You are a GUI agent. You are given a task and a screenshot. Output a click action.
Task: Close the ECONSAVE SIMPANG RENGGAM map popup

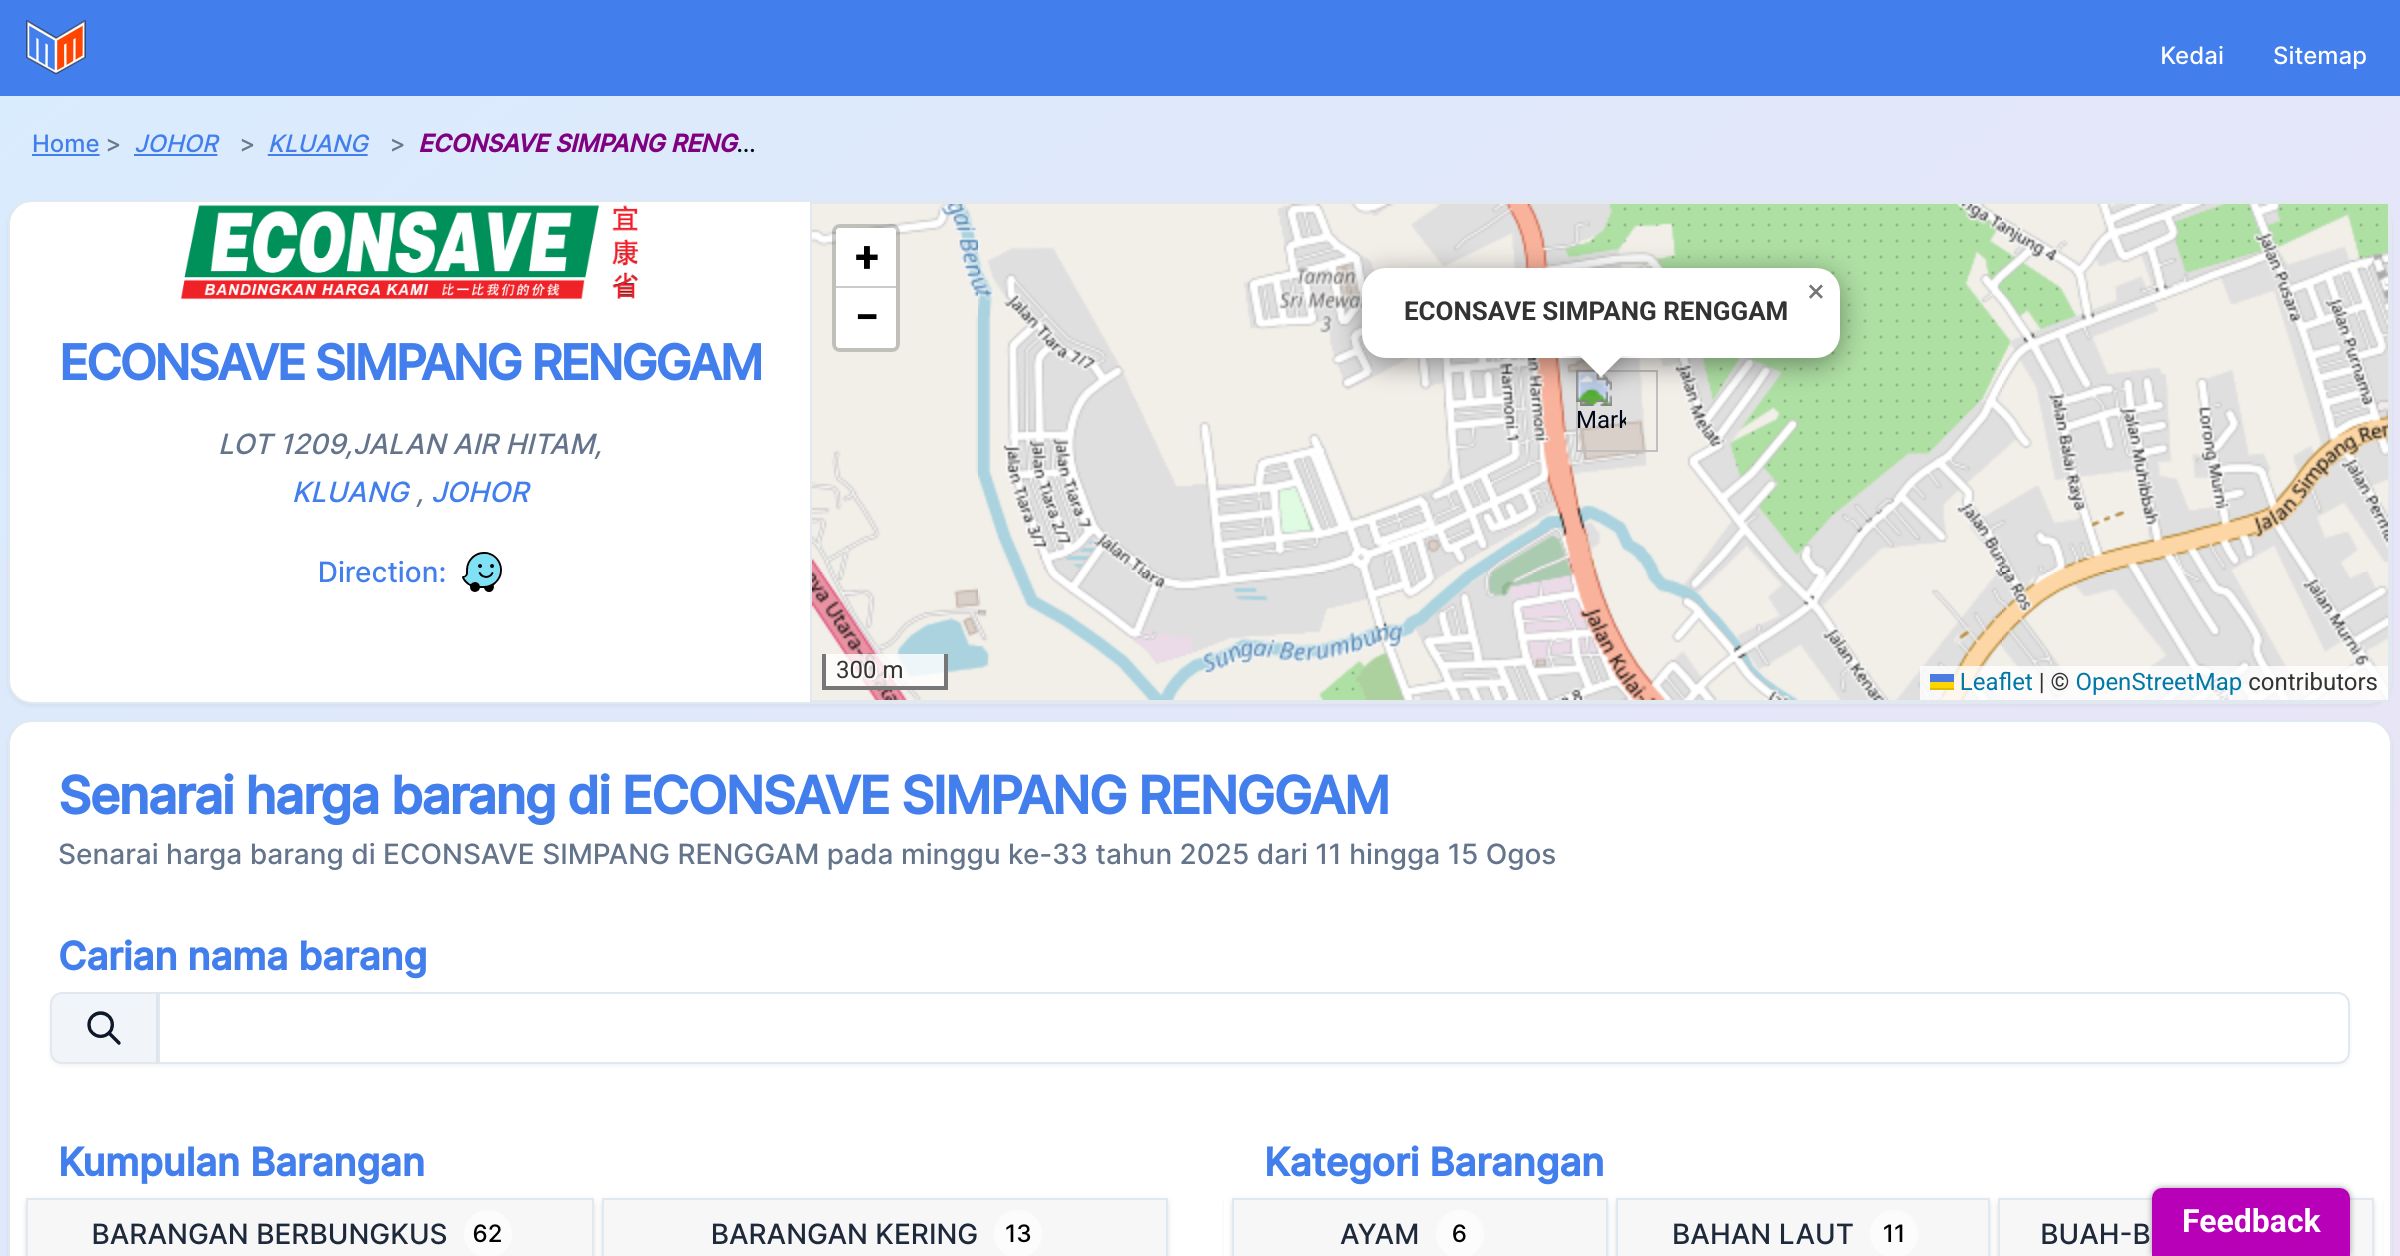[x=1815, y=292]
